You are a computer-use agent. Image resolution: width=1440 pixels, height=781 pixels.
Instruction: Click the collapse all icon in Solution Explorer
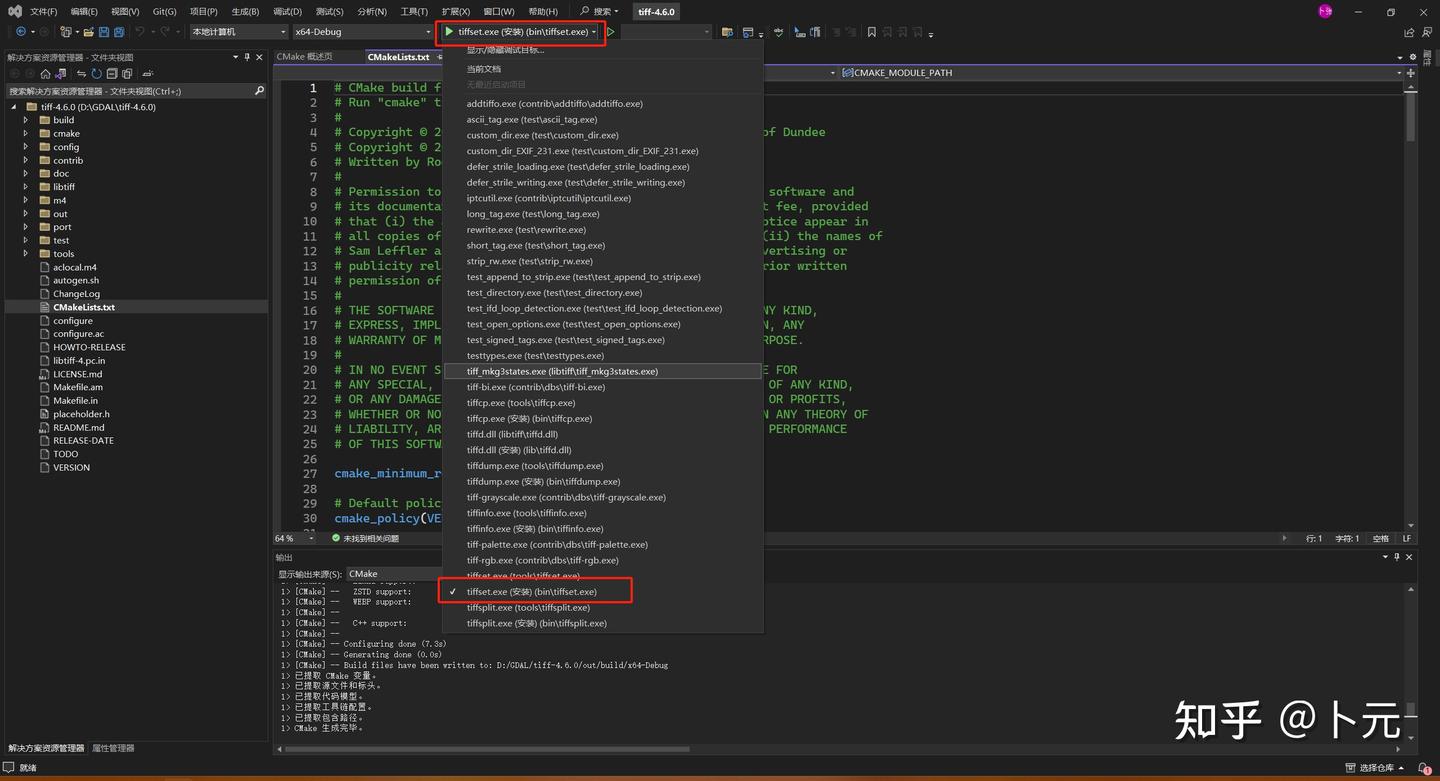point(112,74)
